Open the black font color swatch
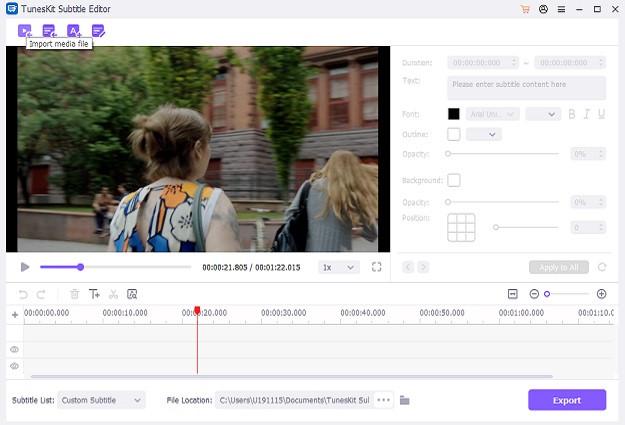625x425 pixels. 454,114
